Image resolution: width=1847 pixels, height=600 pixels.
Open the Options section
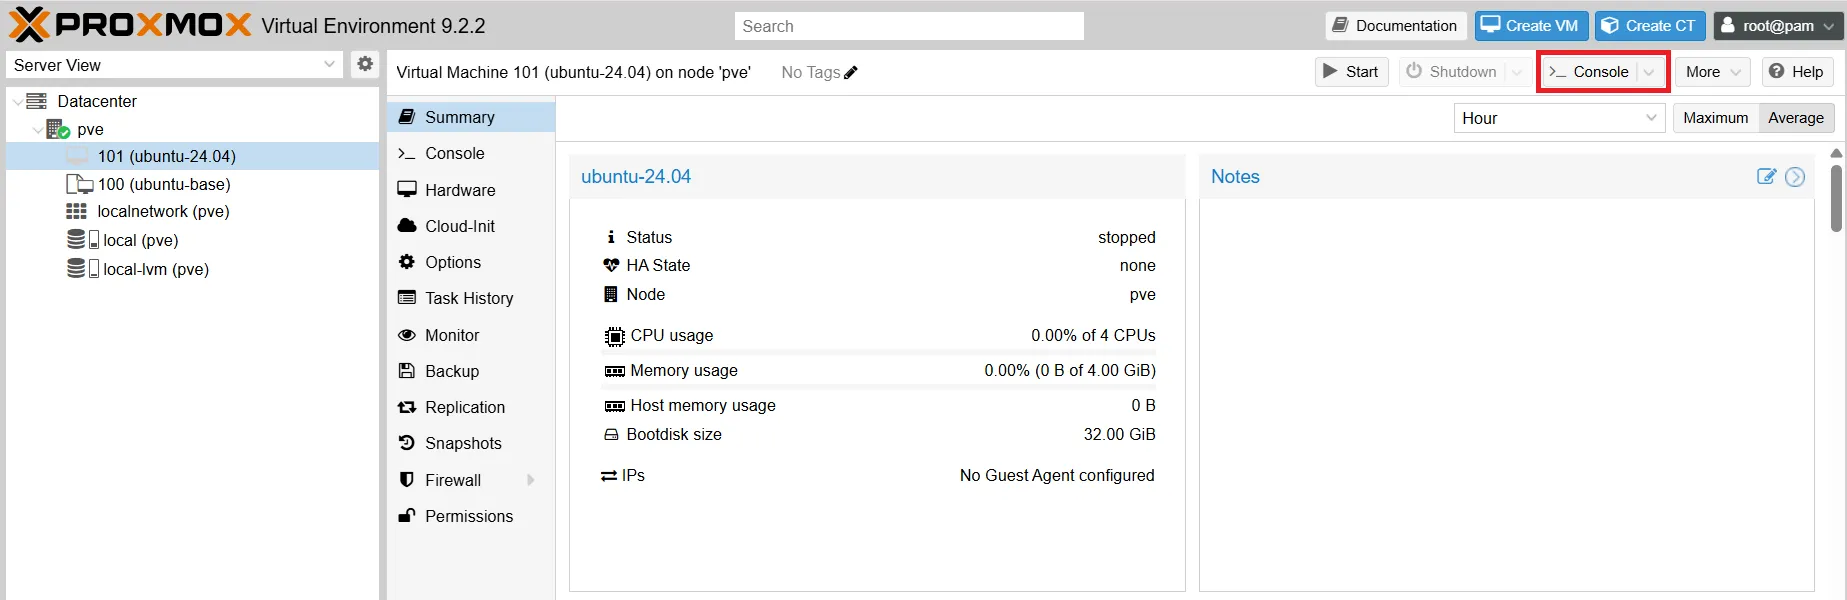(x=471, y=262)
